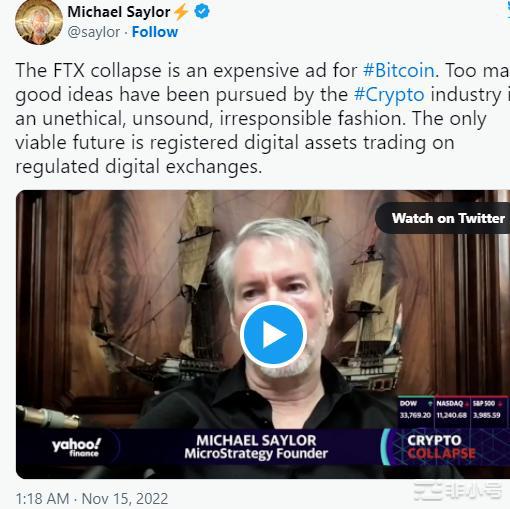Click the blue verified badge
The width and height of the screenshot is (510, 509).
202,12
